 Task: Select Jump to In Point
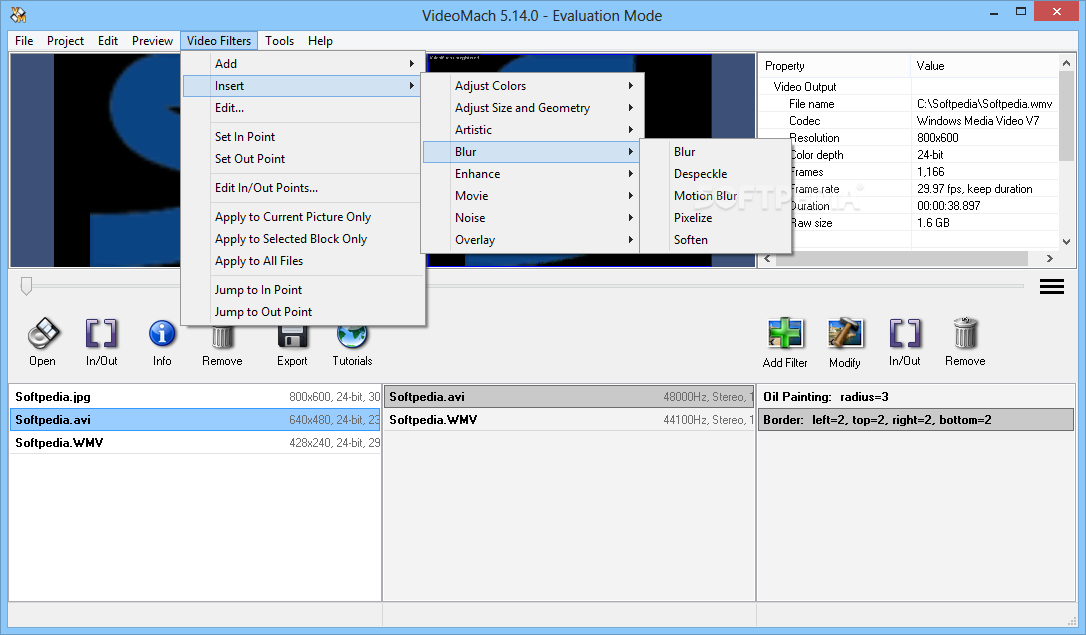tap(302, 290)
